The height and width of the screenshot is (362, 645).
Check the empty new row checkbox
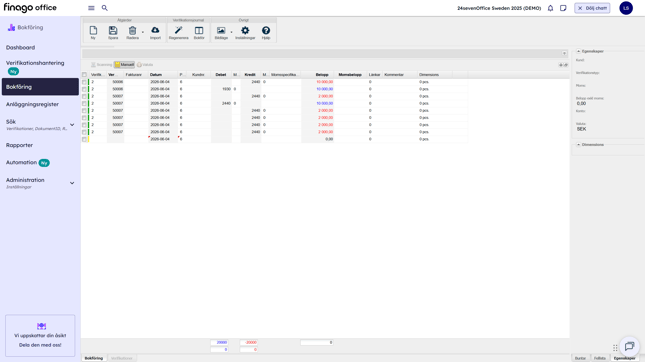coord(84,139)
